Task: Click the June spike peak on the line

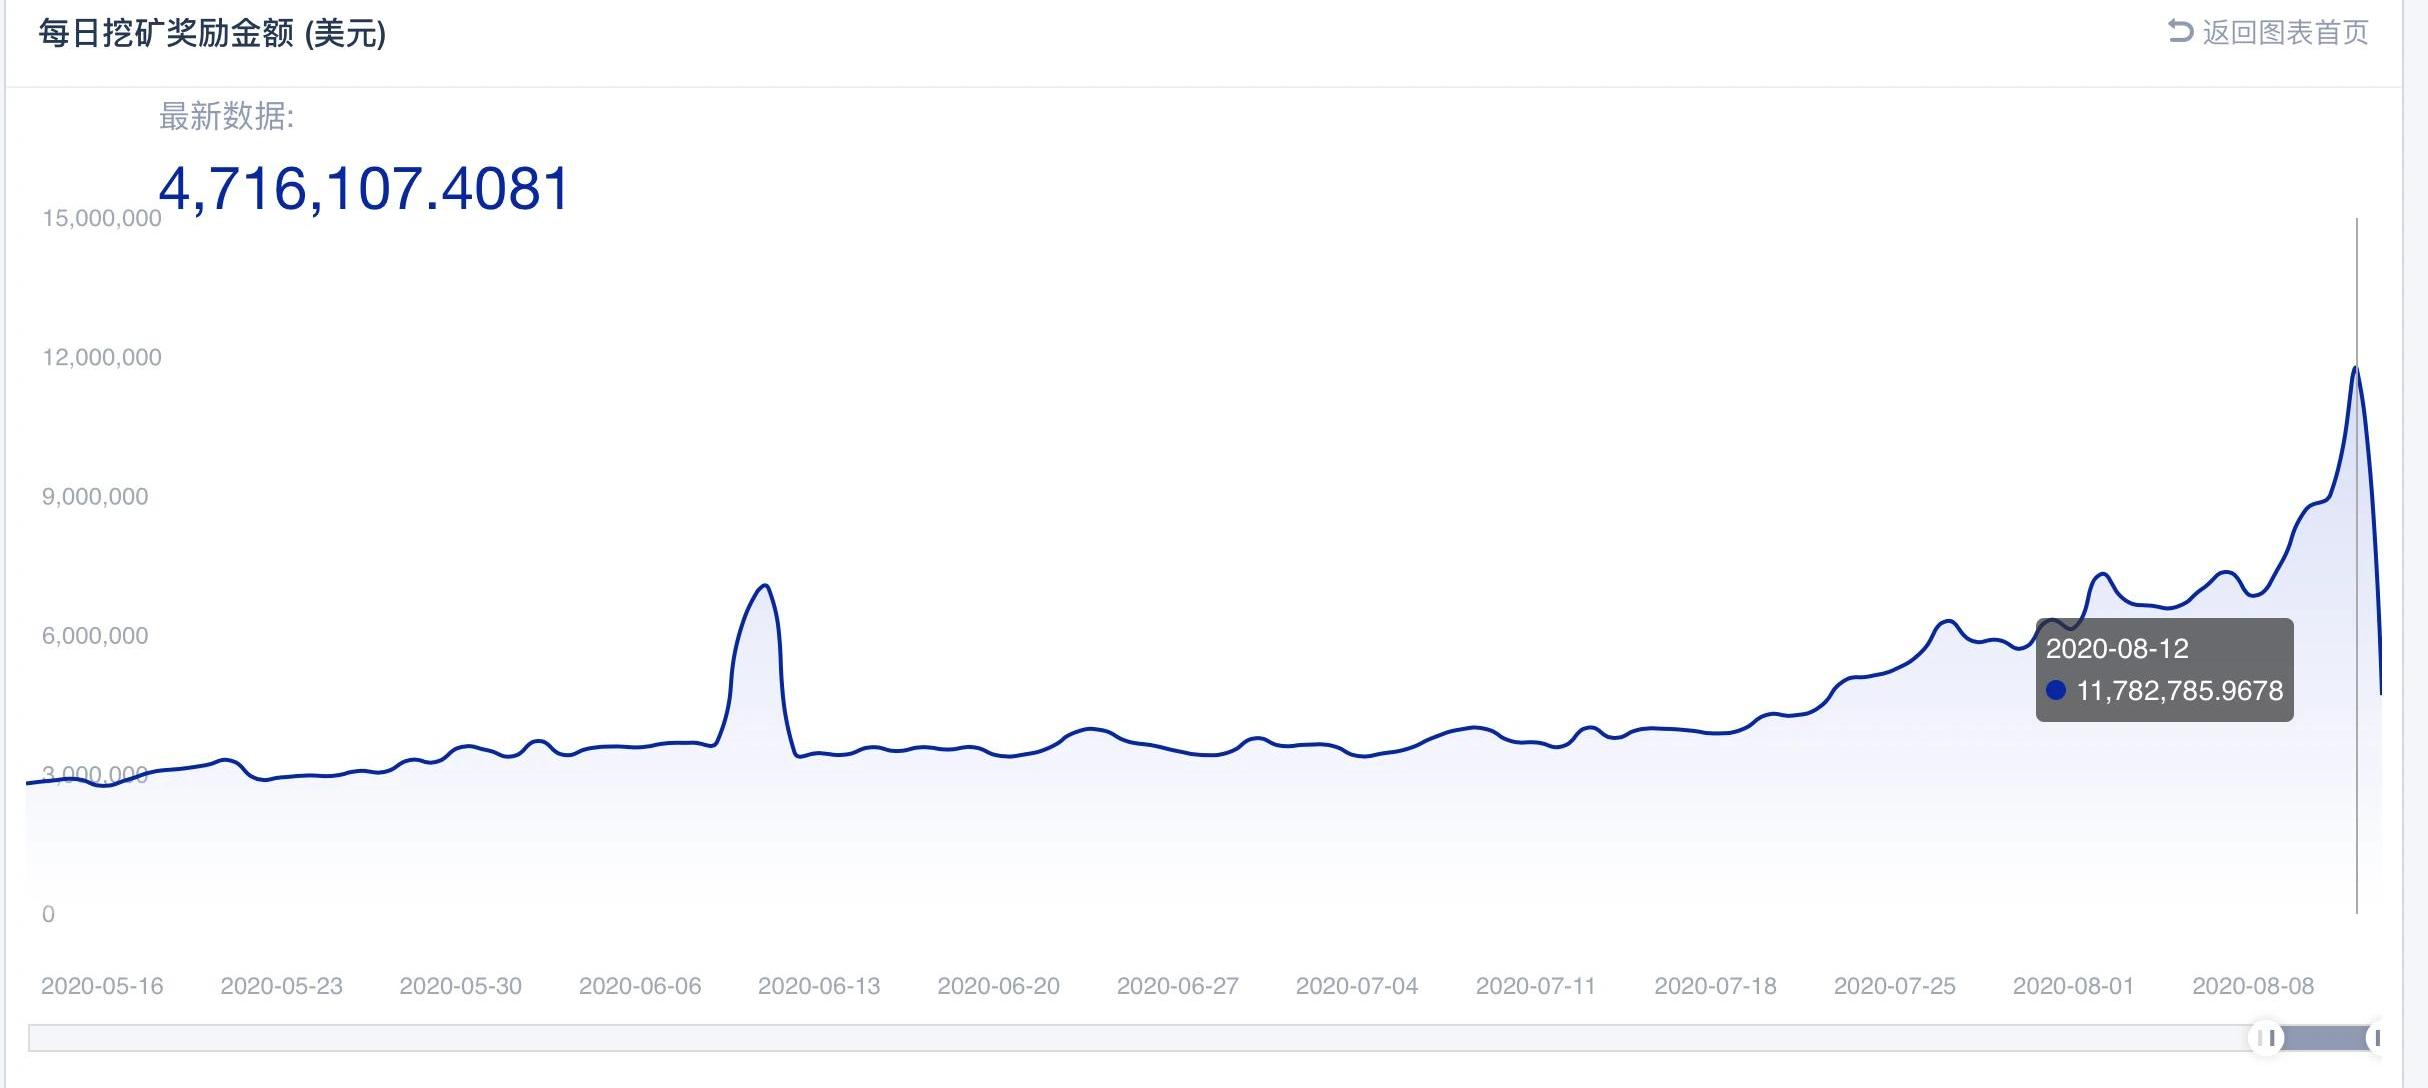Action: point(765,585)
